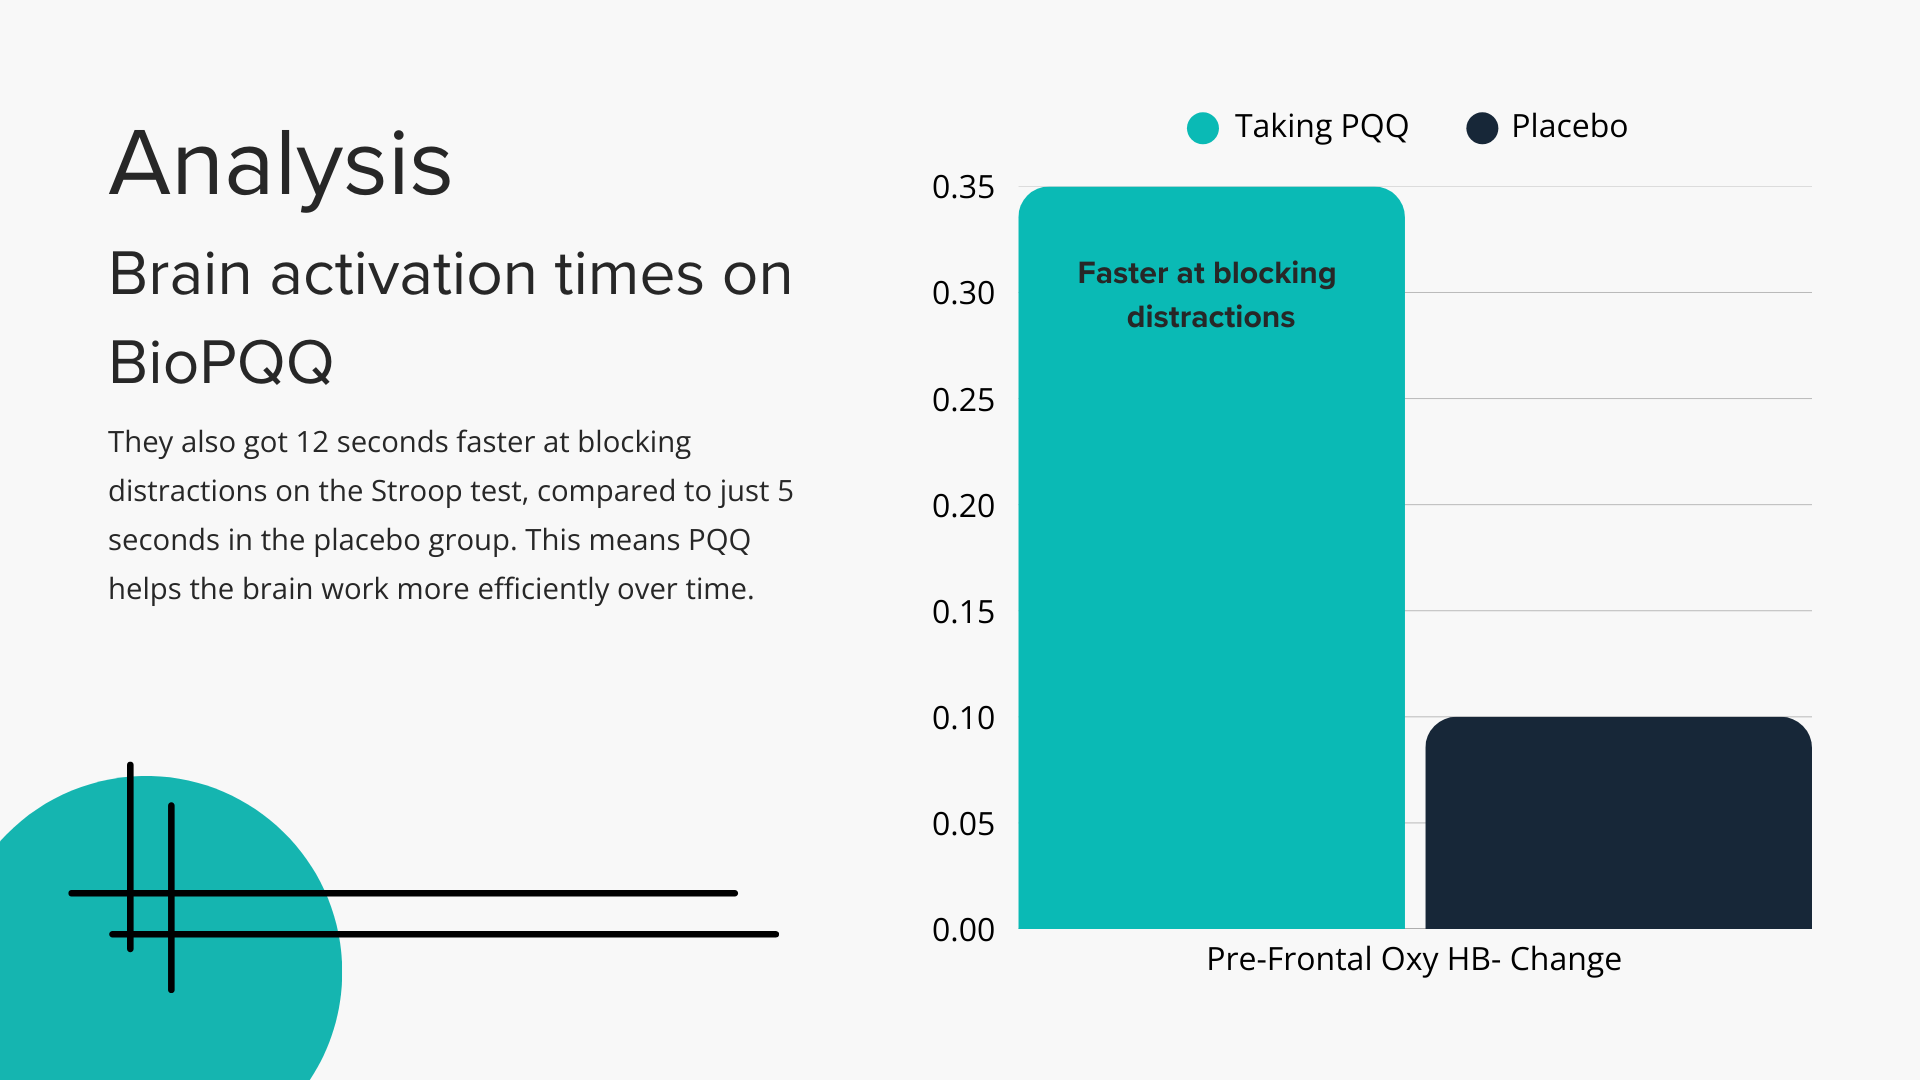
Task: Click the 0.10 y-axis value
Action: tap(963, 718)
